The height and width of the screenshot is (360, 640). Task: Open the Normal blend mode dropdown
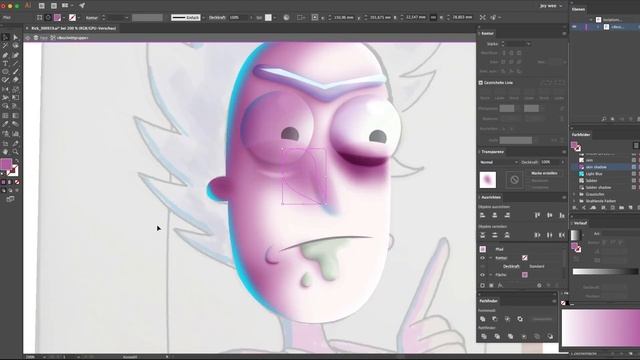click(499, 162)
